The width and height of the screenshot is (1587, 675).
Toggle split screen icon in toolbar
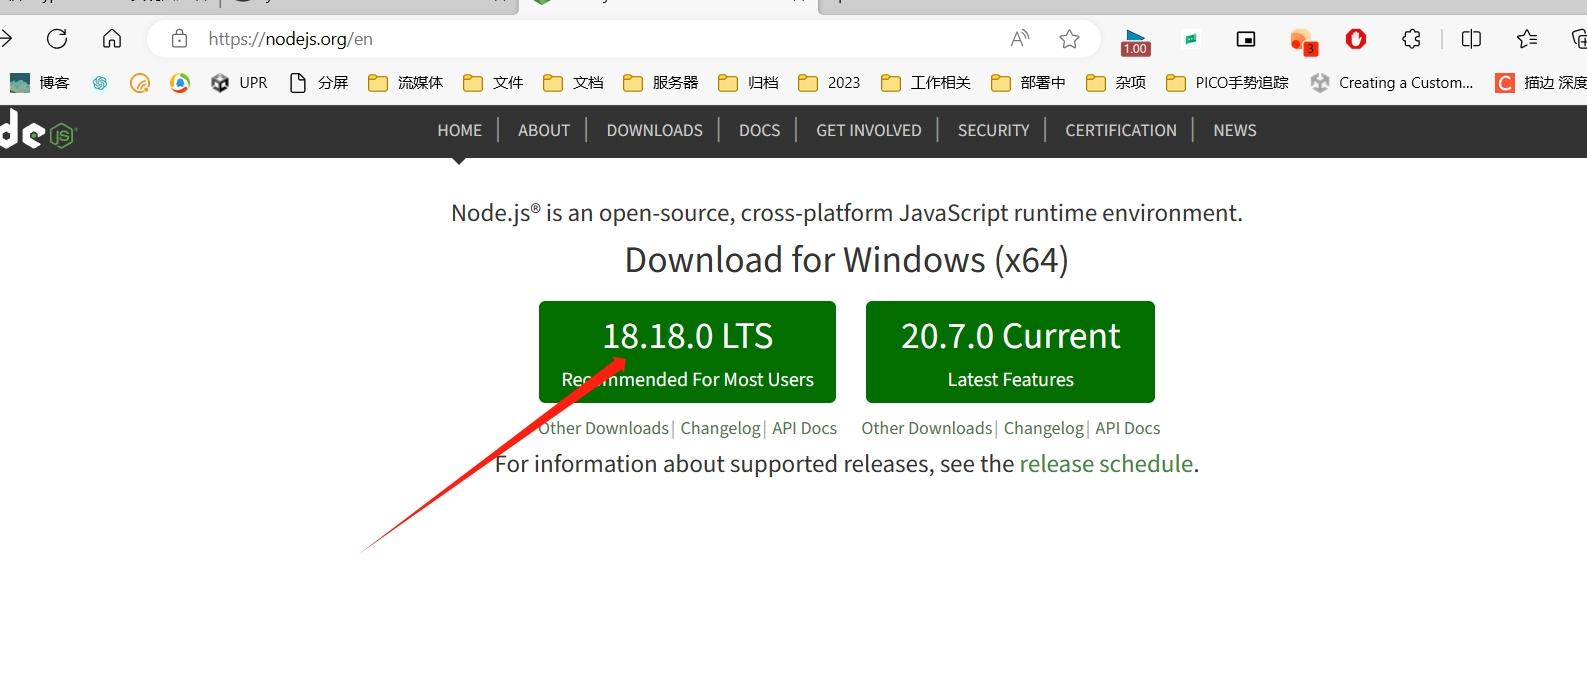pos(1471,39)
